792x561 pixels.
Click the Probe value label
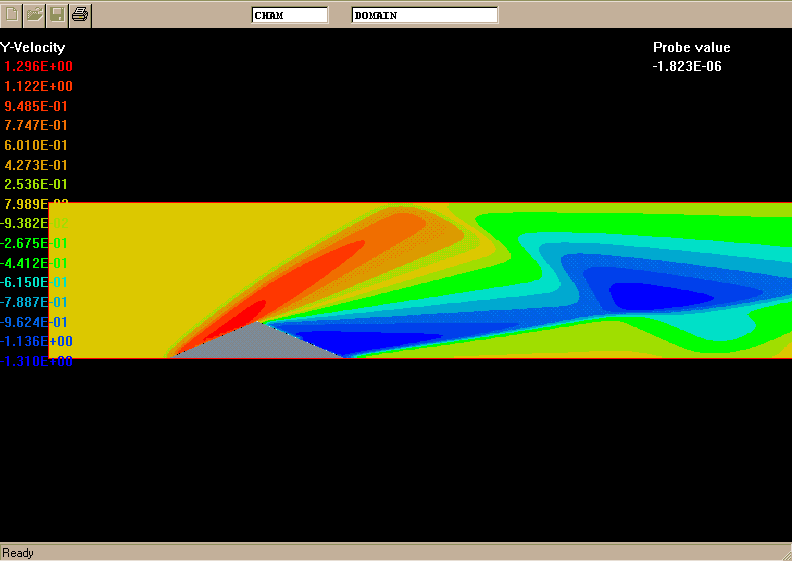[x=691, y=47]
